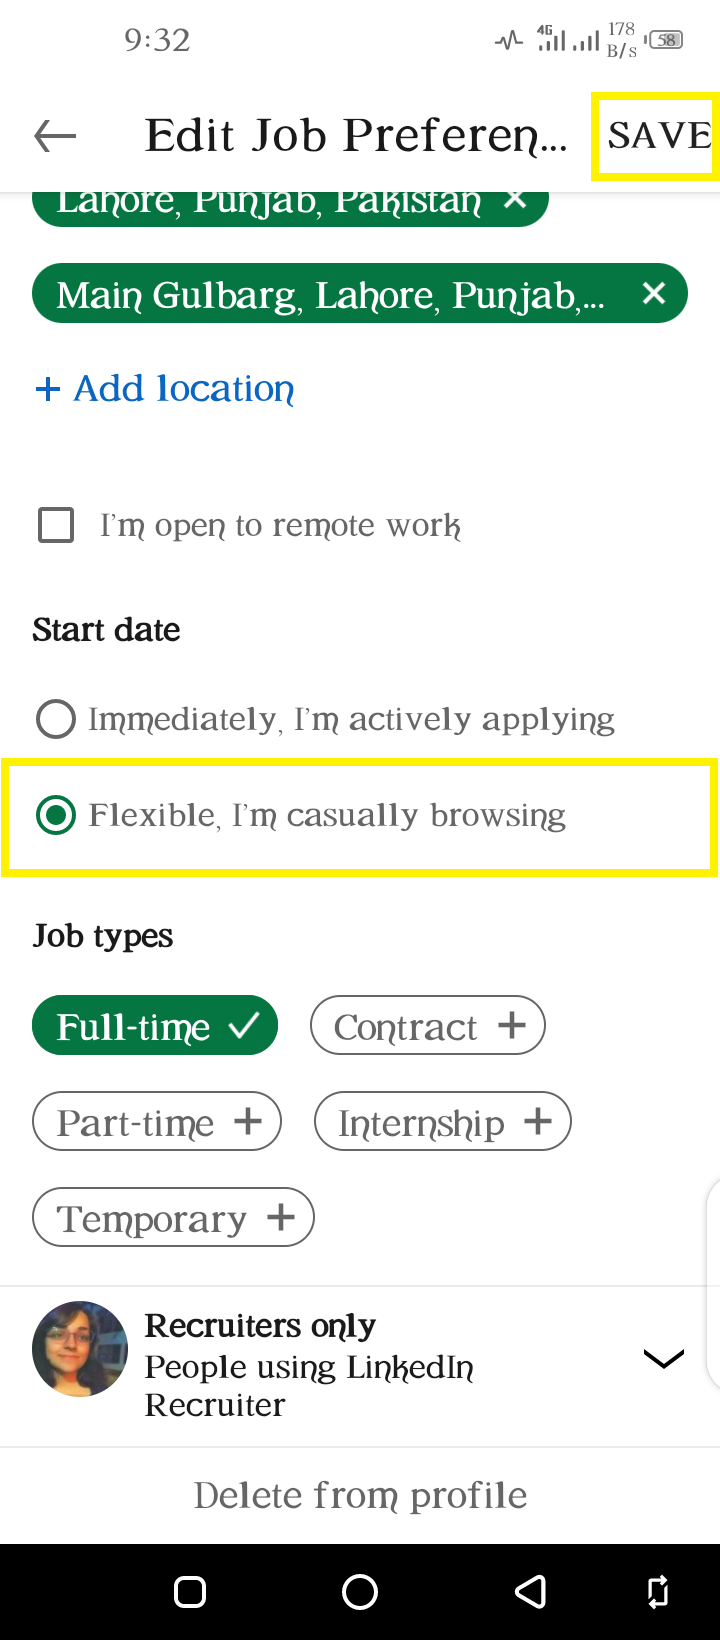Viewport: 720px width, 1640px height.
Task: Open Android recent apps square icon
Action: point(190,1592)
